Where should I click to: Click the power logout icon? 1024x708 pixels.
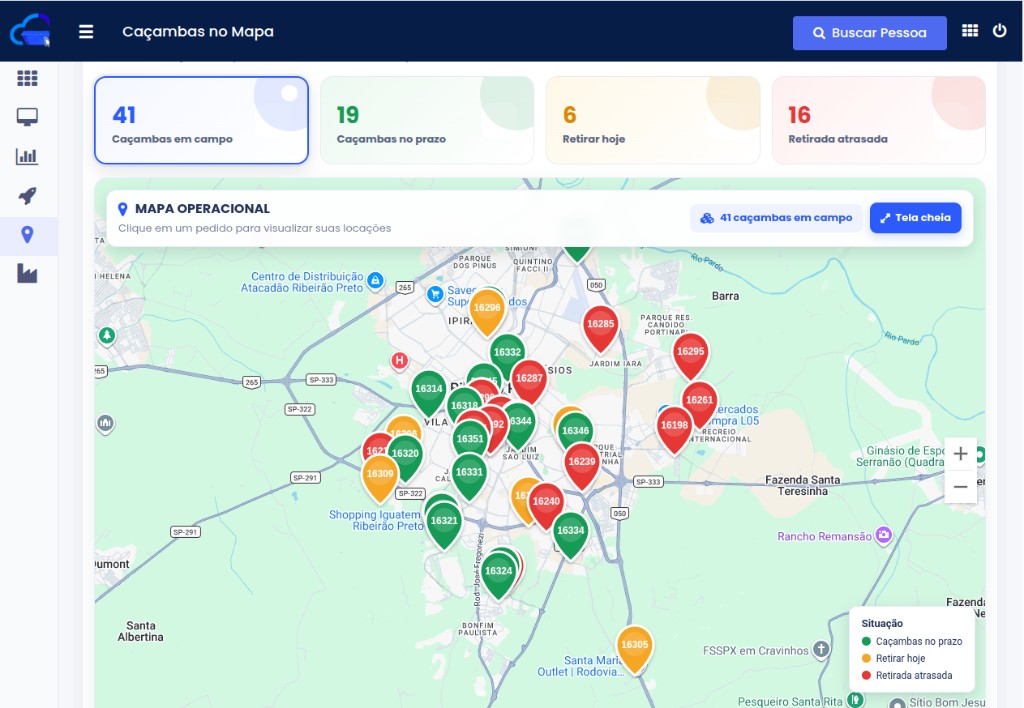coord(999,31)
